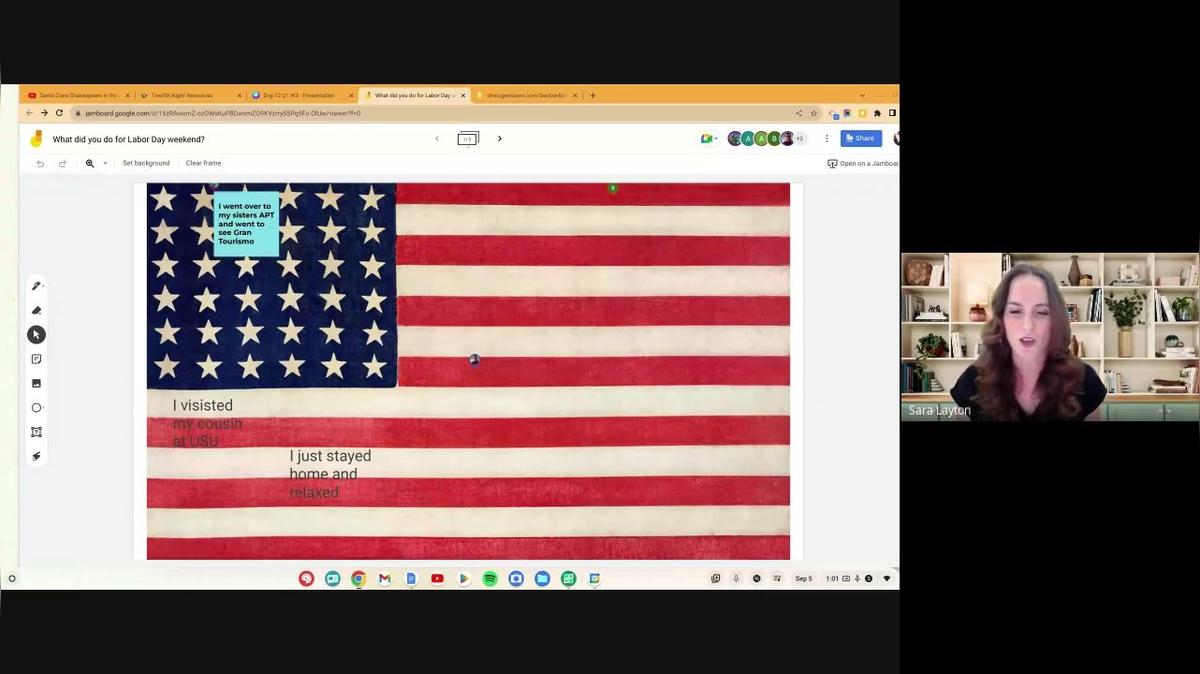Click the share page icon in address bar
Viewport: 1200px width, 674px height.
[798, 113]
